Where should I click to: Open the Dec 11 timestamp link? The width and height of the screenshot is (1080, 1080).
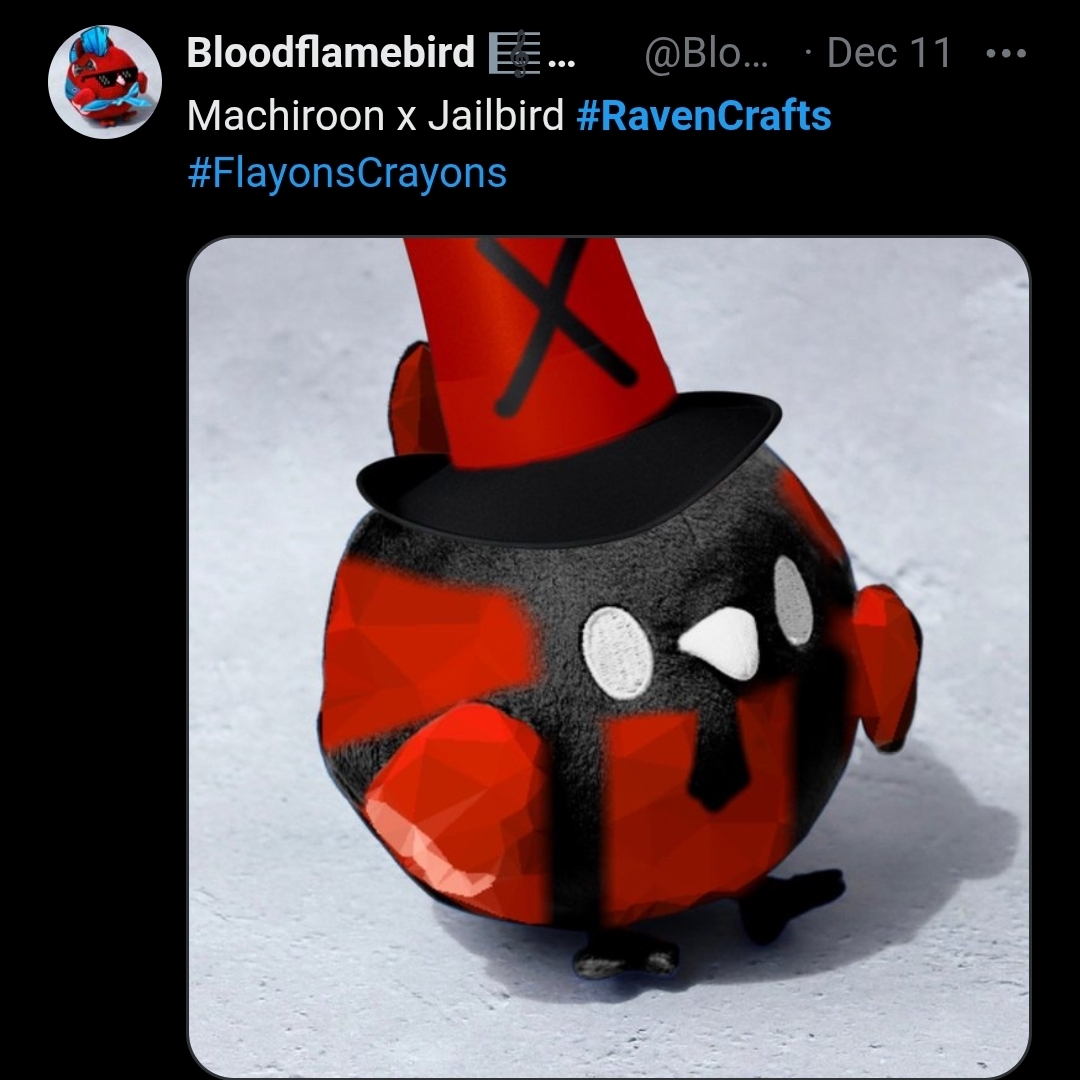[889, 53]
